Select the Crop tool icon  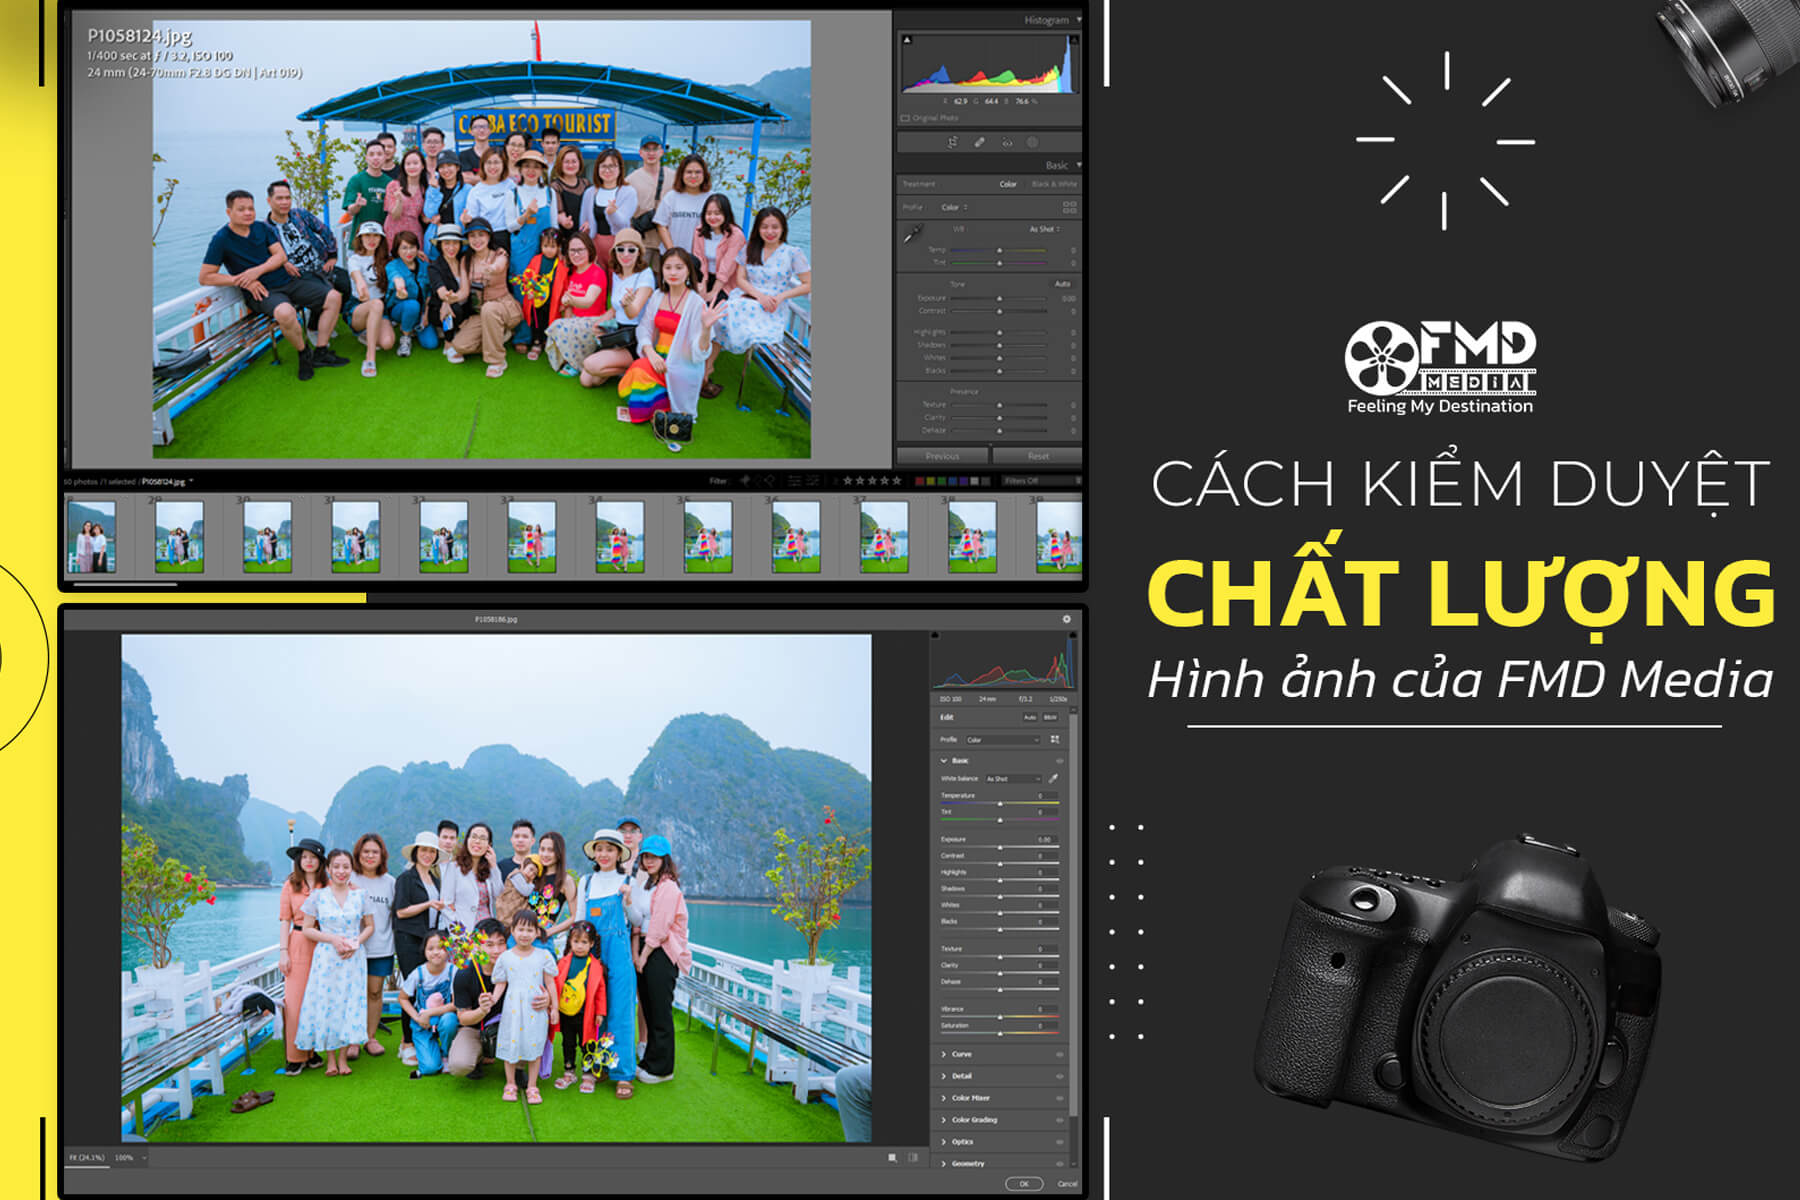952,143
